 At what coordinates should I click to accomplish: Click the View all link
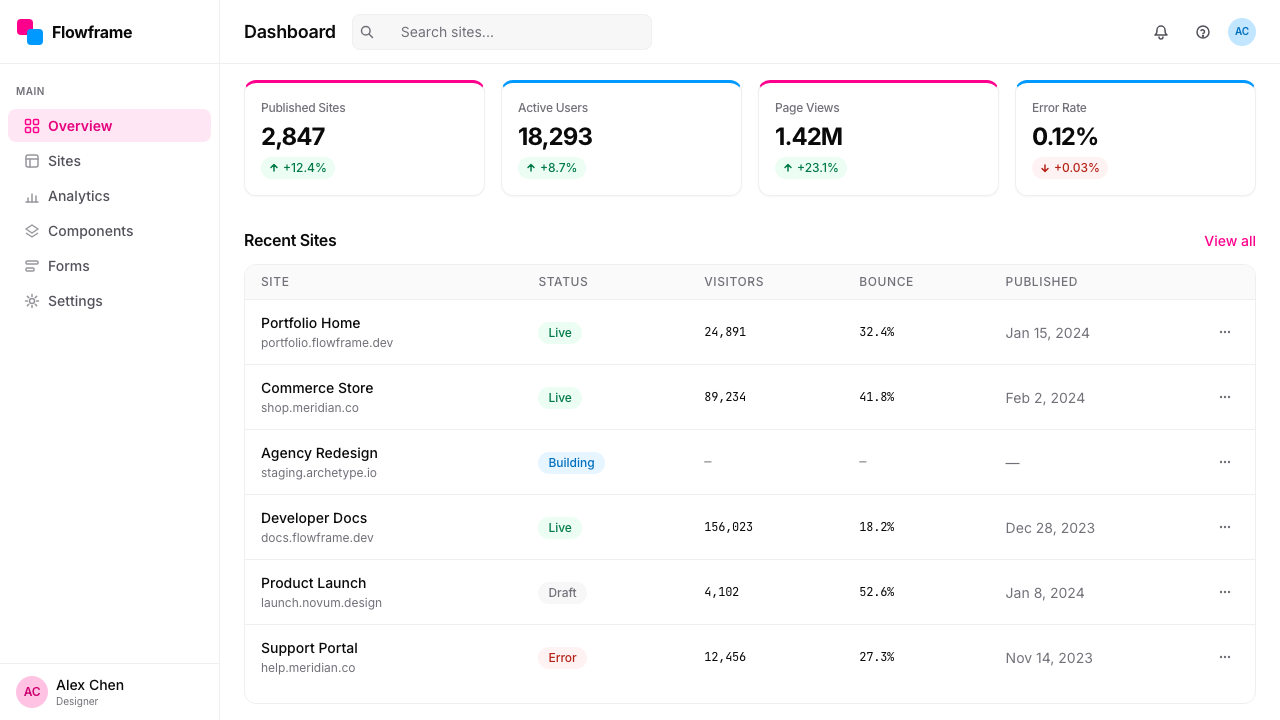1230,241
